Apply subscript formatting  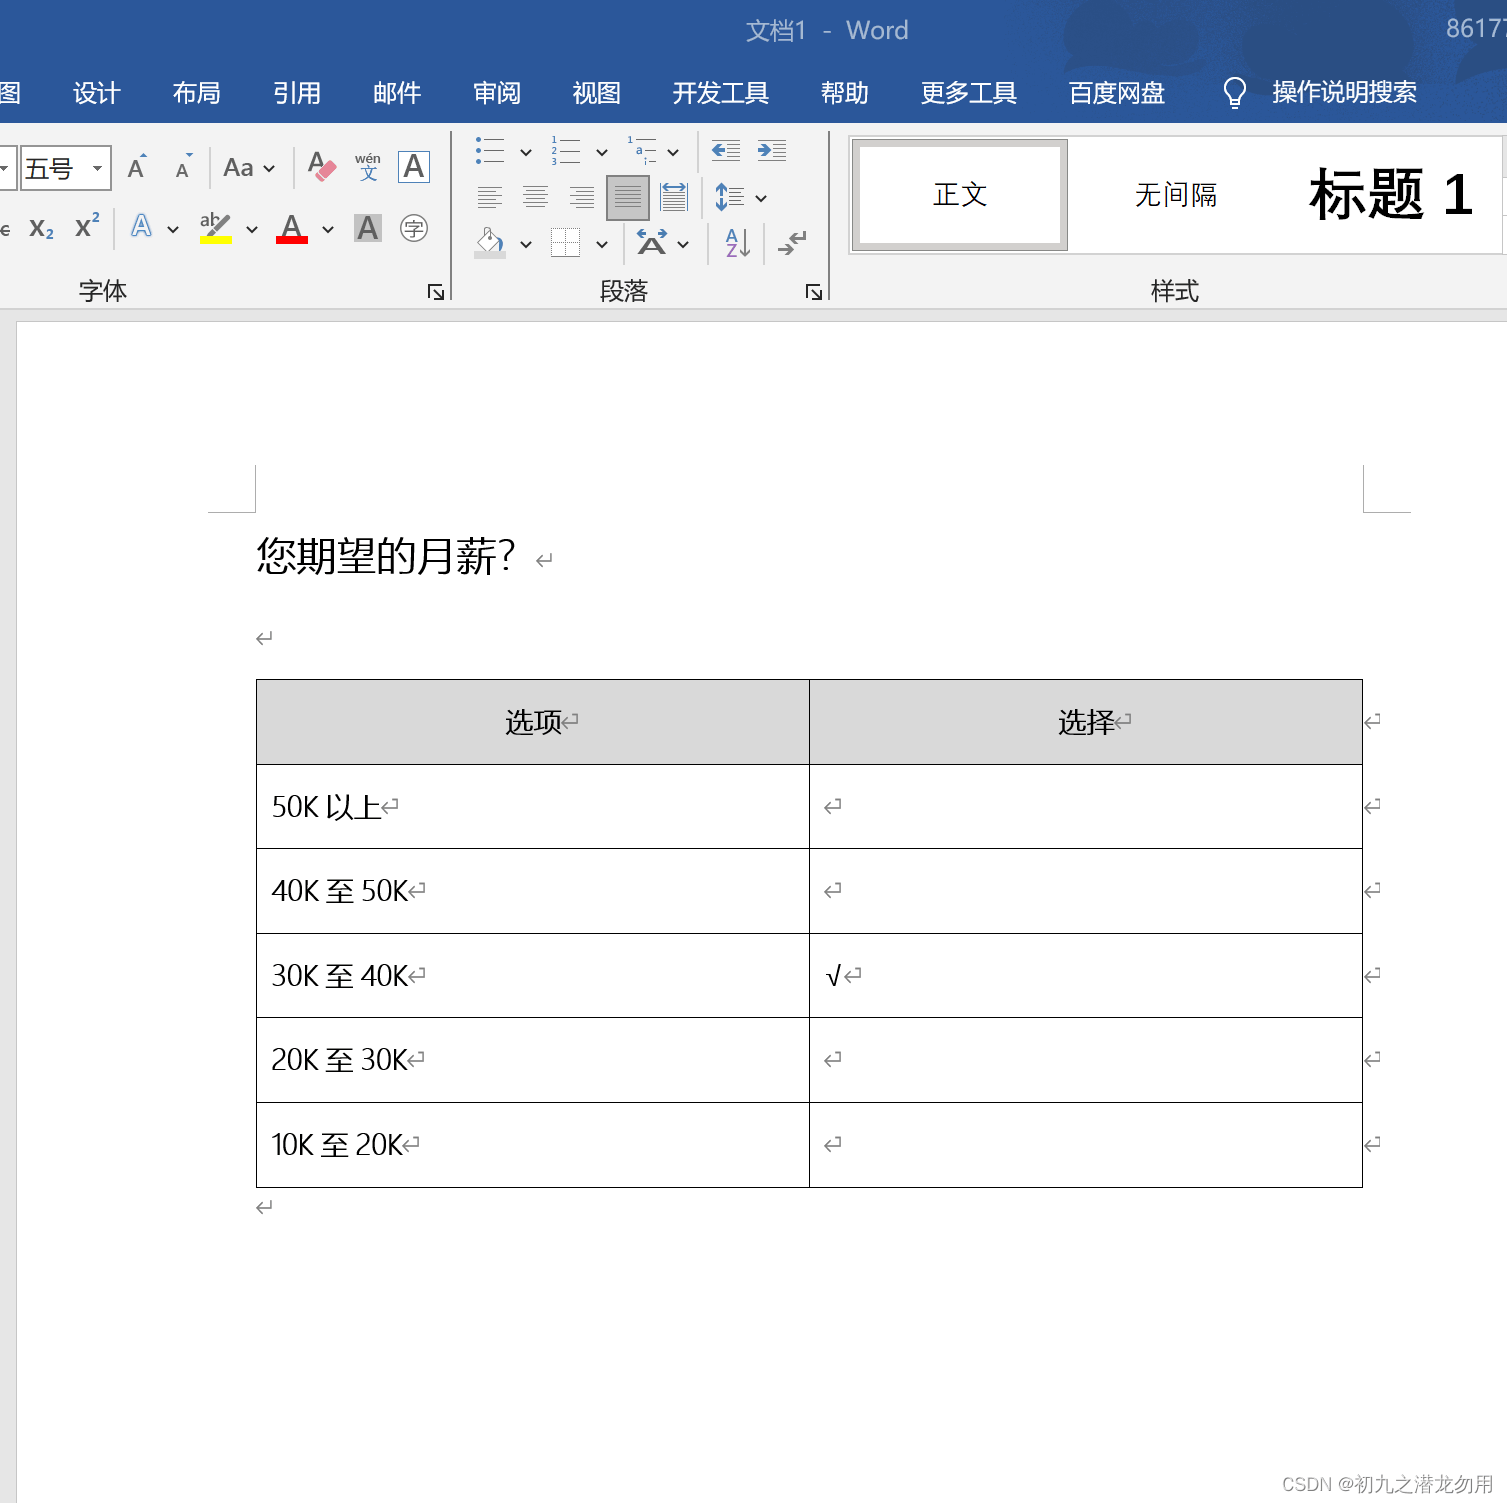point(41,229)
